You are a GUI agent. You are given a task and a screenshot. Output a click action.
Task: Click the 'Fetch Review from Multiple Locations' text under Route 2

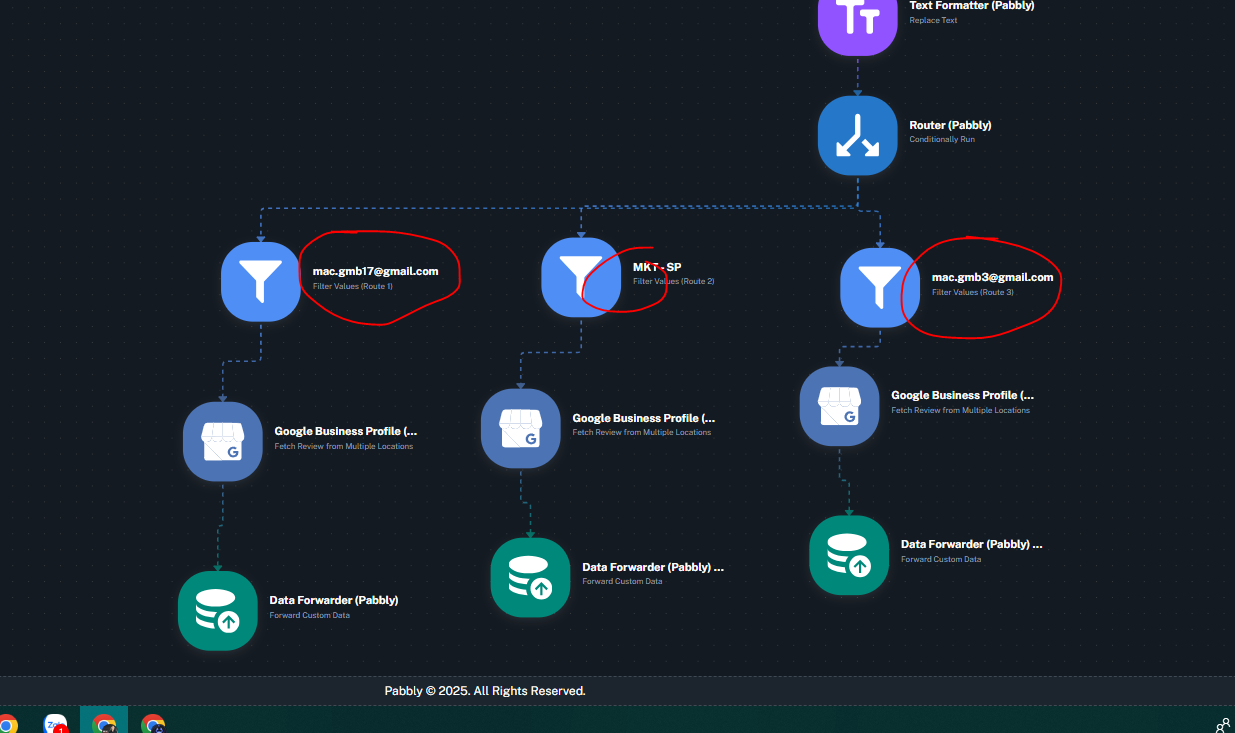tap(641, 433)
